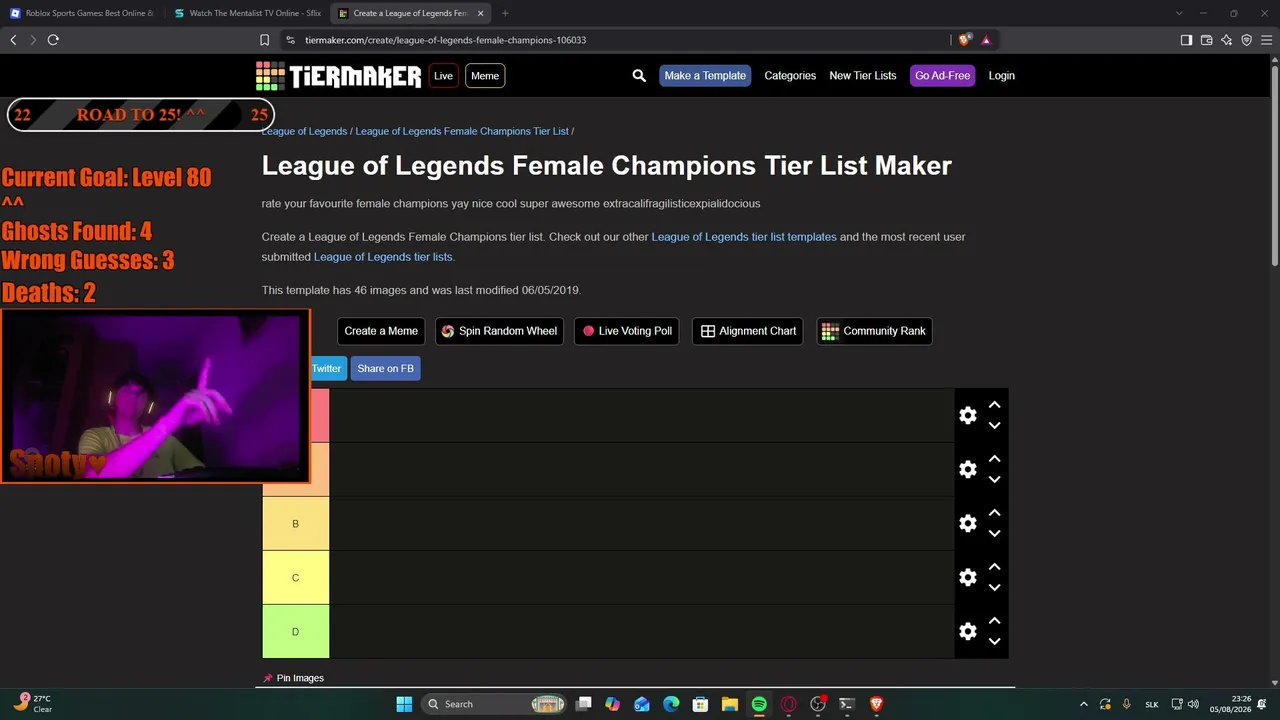The image size is (1280, 720).
Task: Open settings gear for the second tier row
Action: [967, 469]
